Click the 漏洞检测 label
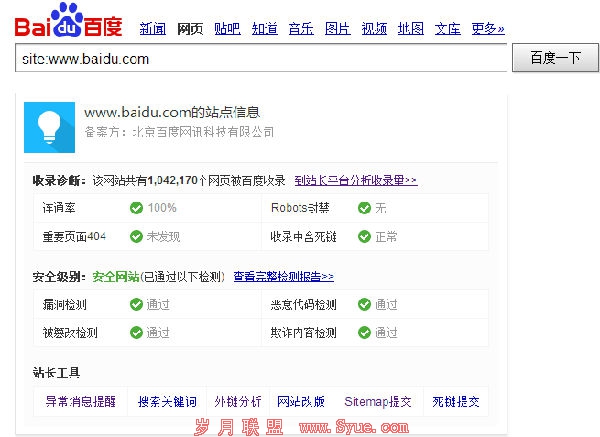The height and width of the screenshot is (437, 600). click(65, 305)
